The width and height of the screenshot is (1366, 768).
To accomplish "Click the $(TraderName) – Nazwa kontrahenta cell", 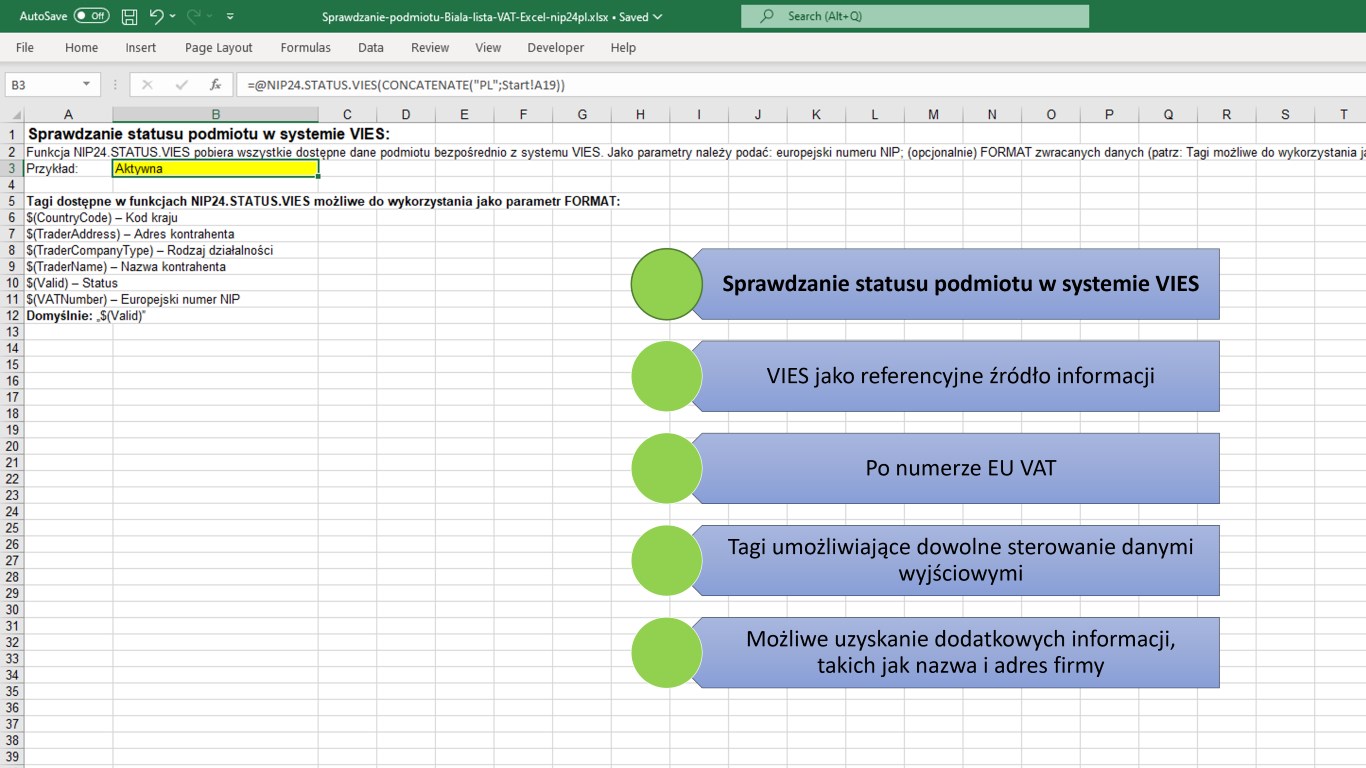I will click(x=126, y=267).
